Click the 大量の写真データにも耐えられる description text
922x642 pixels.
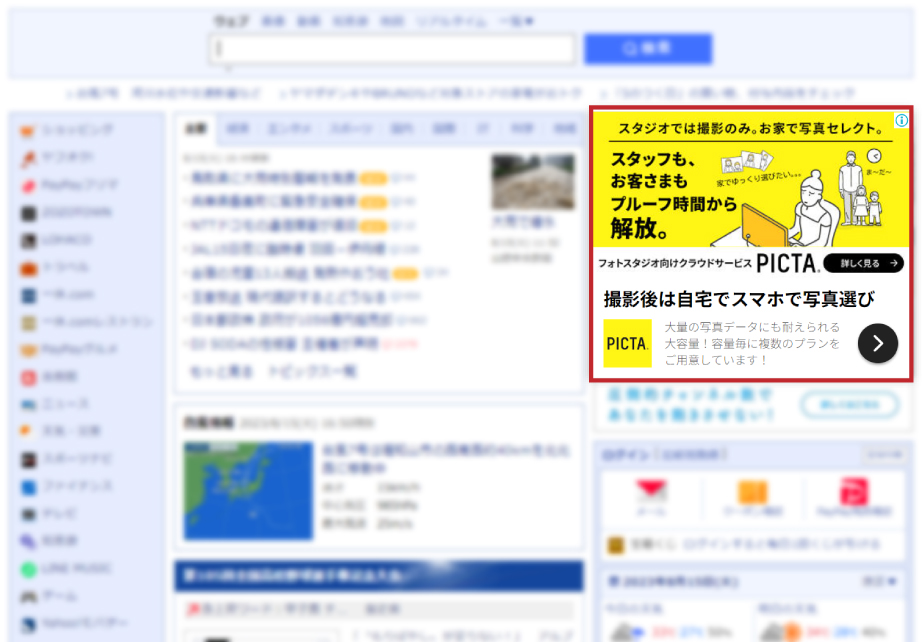pyautogui.click(x=752, y=343)
